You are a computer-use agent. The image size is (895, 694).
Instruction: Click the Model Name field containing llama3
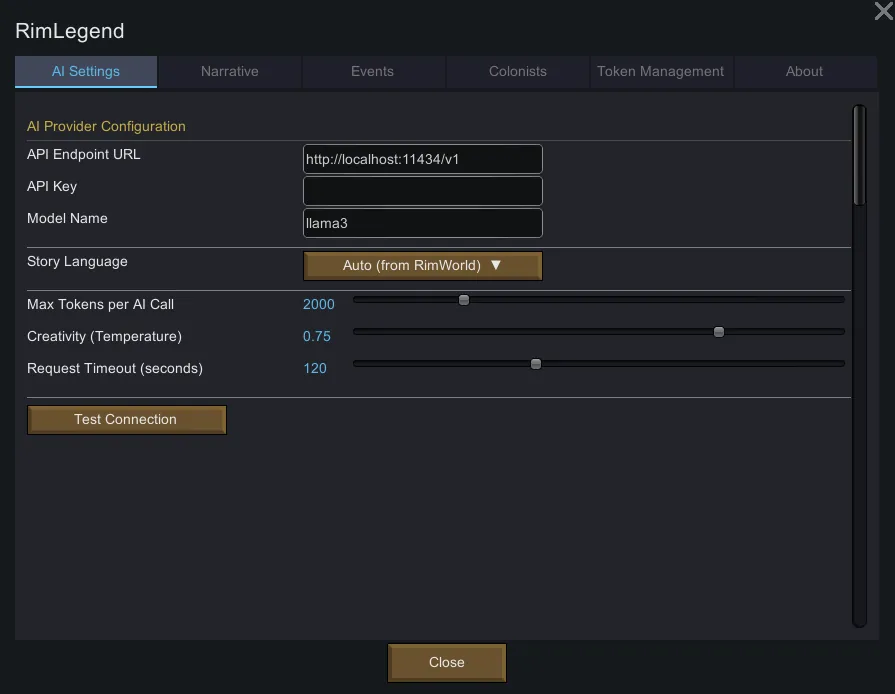(422, 223)
